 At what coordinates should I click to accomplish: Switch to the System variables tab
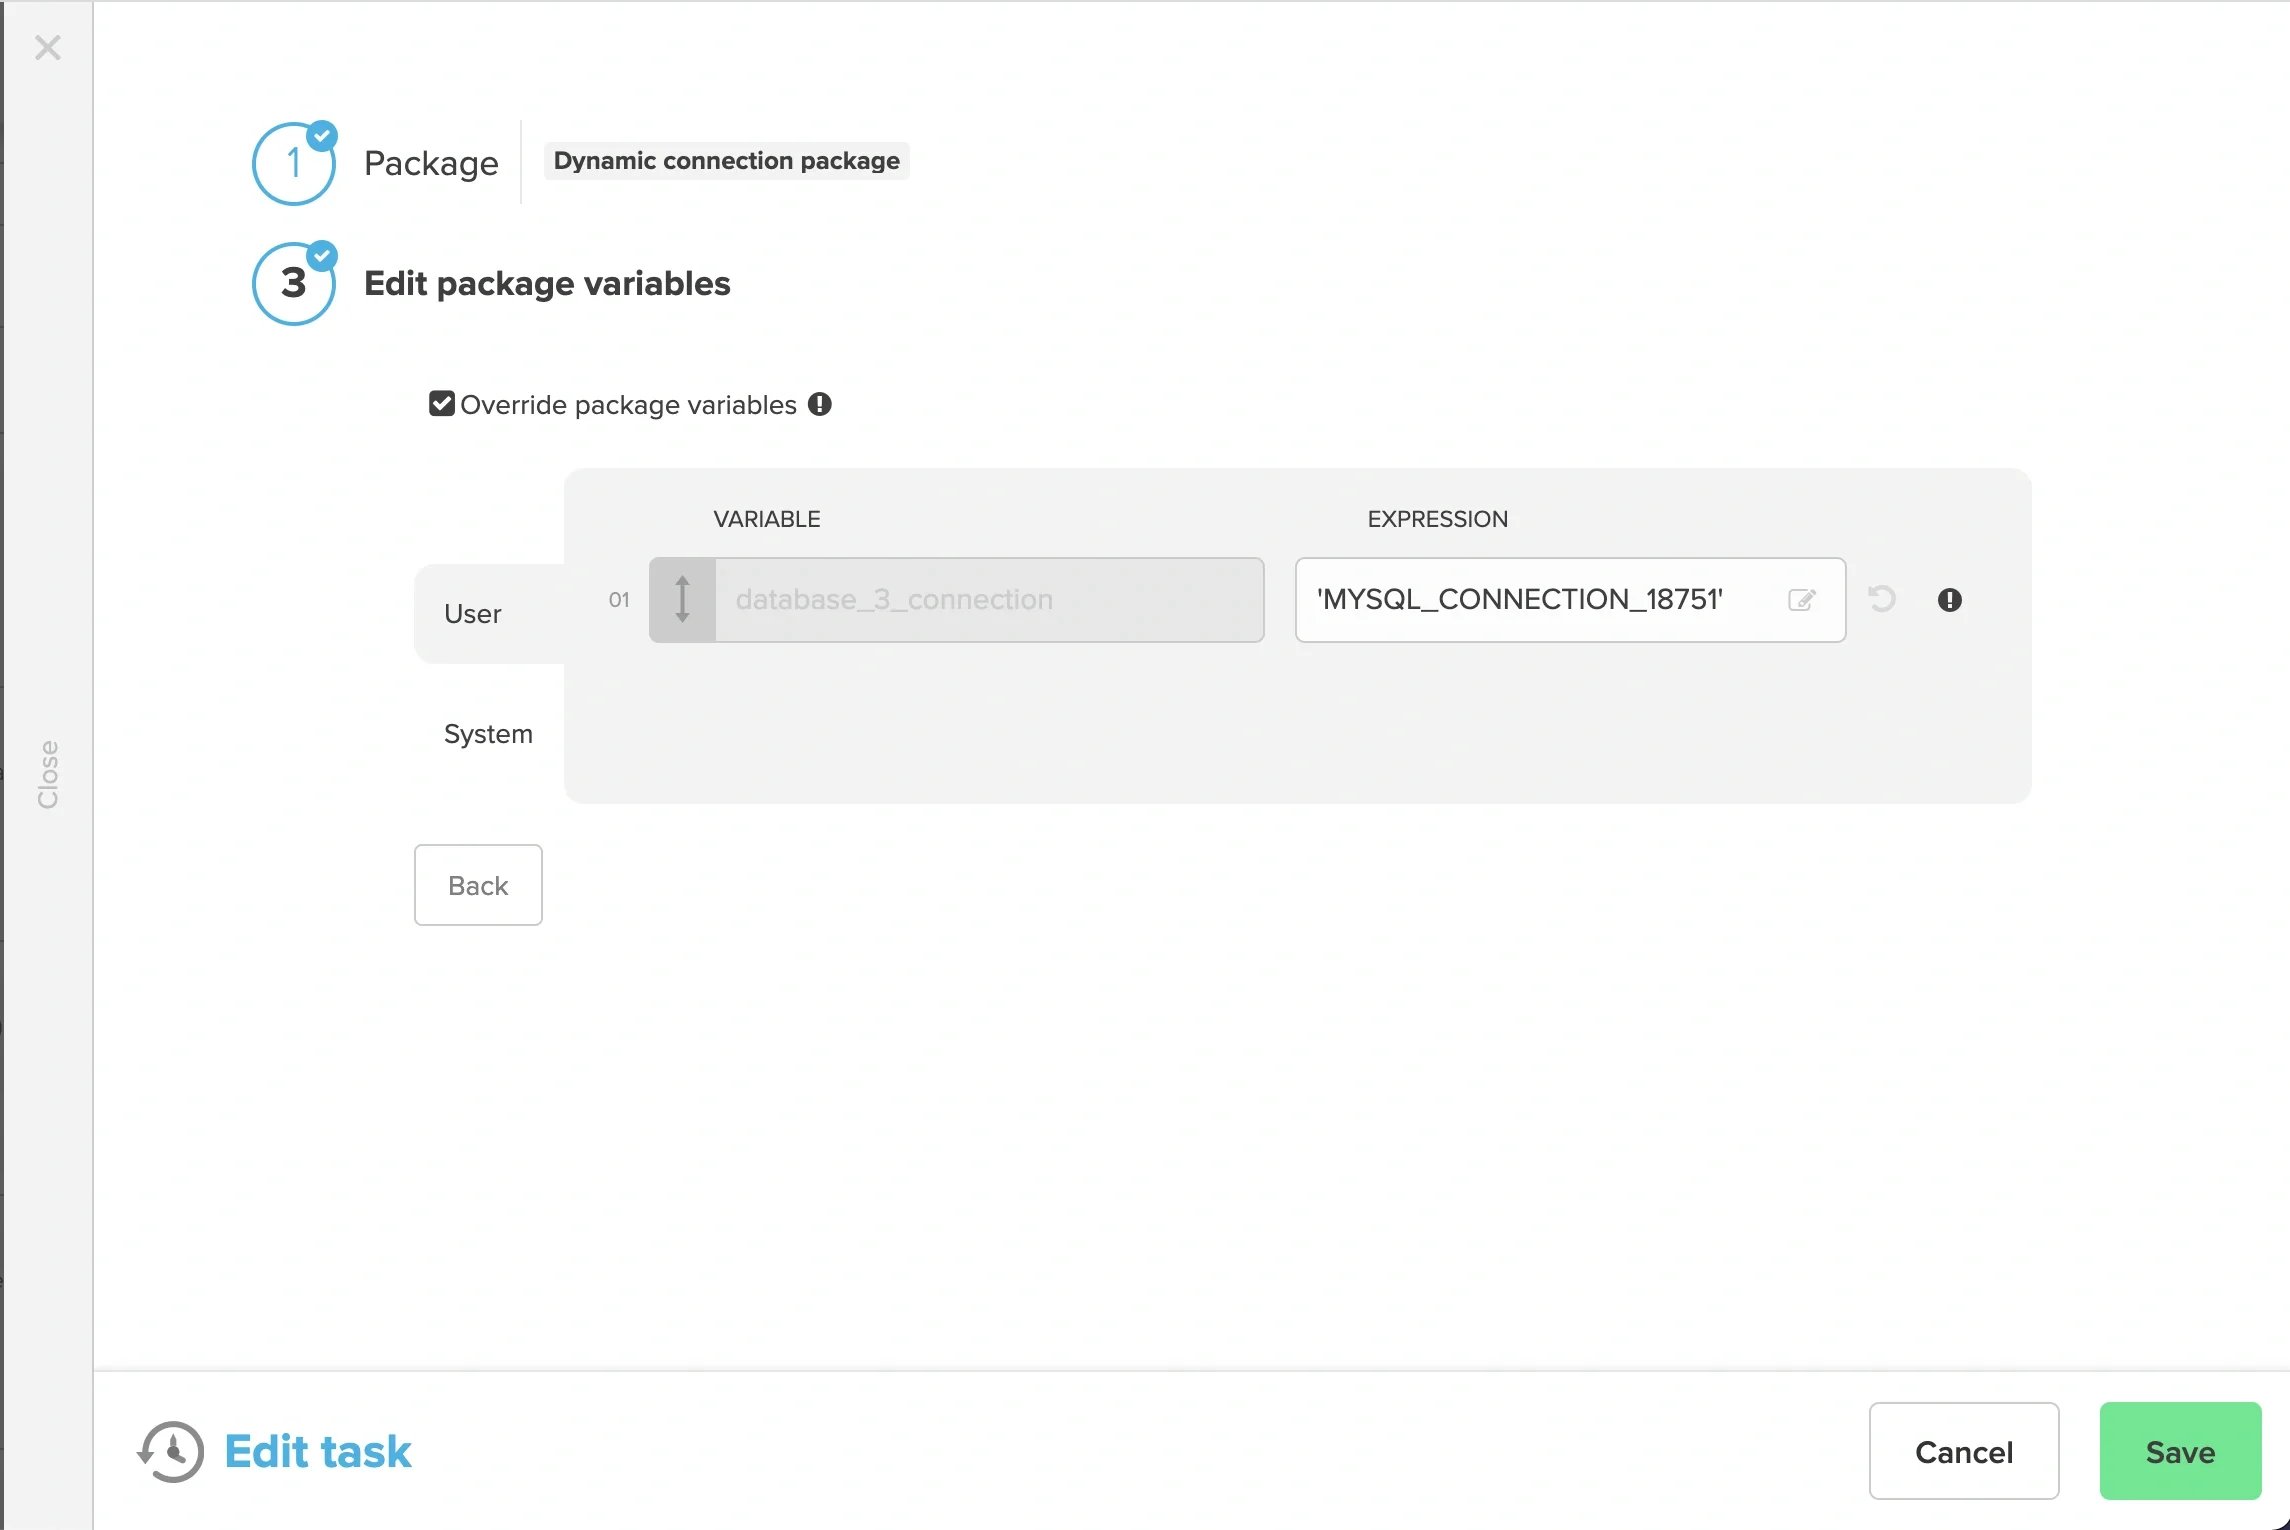point(488,733)
